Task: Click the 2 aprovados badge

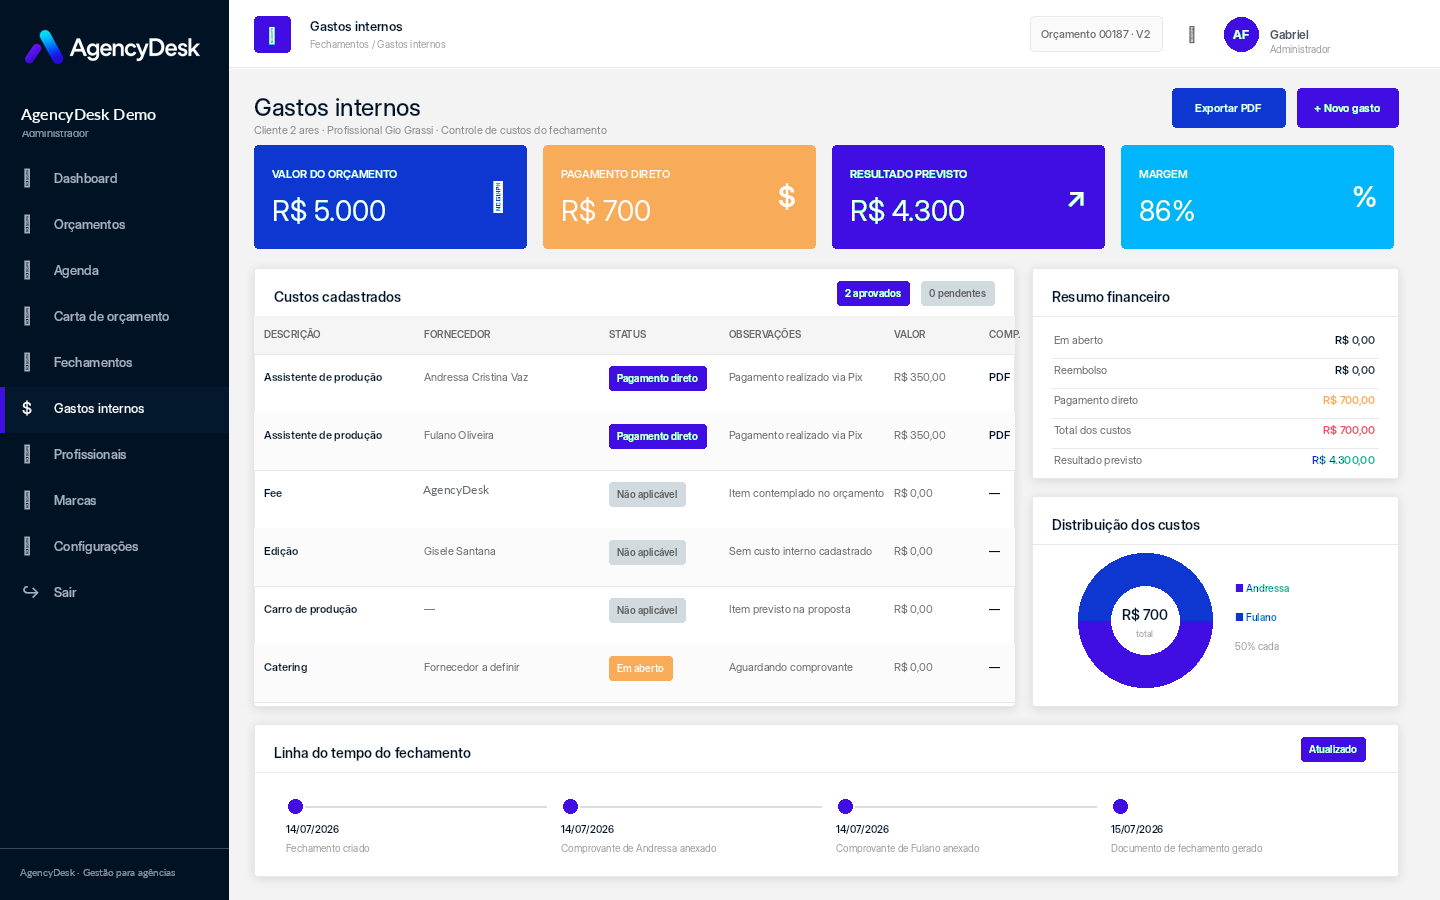Action: tap(873, 293)
